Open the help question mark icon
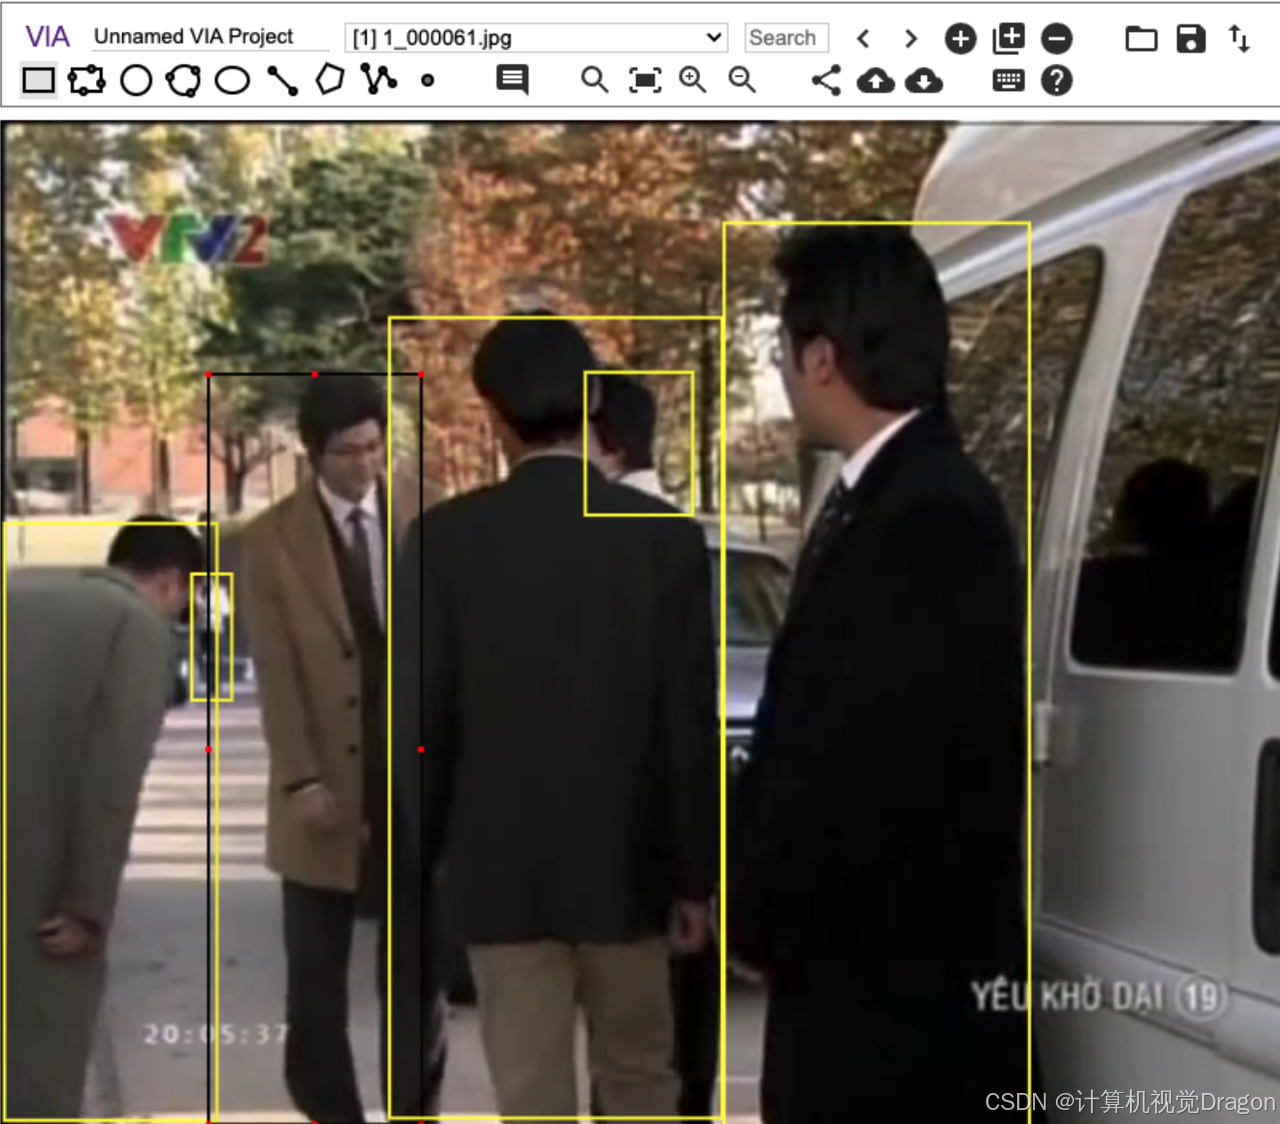This screenshot has width=1280, height=1124. tap(1056, 80)
